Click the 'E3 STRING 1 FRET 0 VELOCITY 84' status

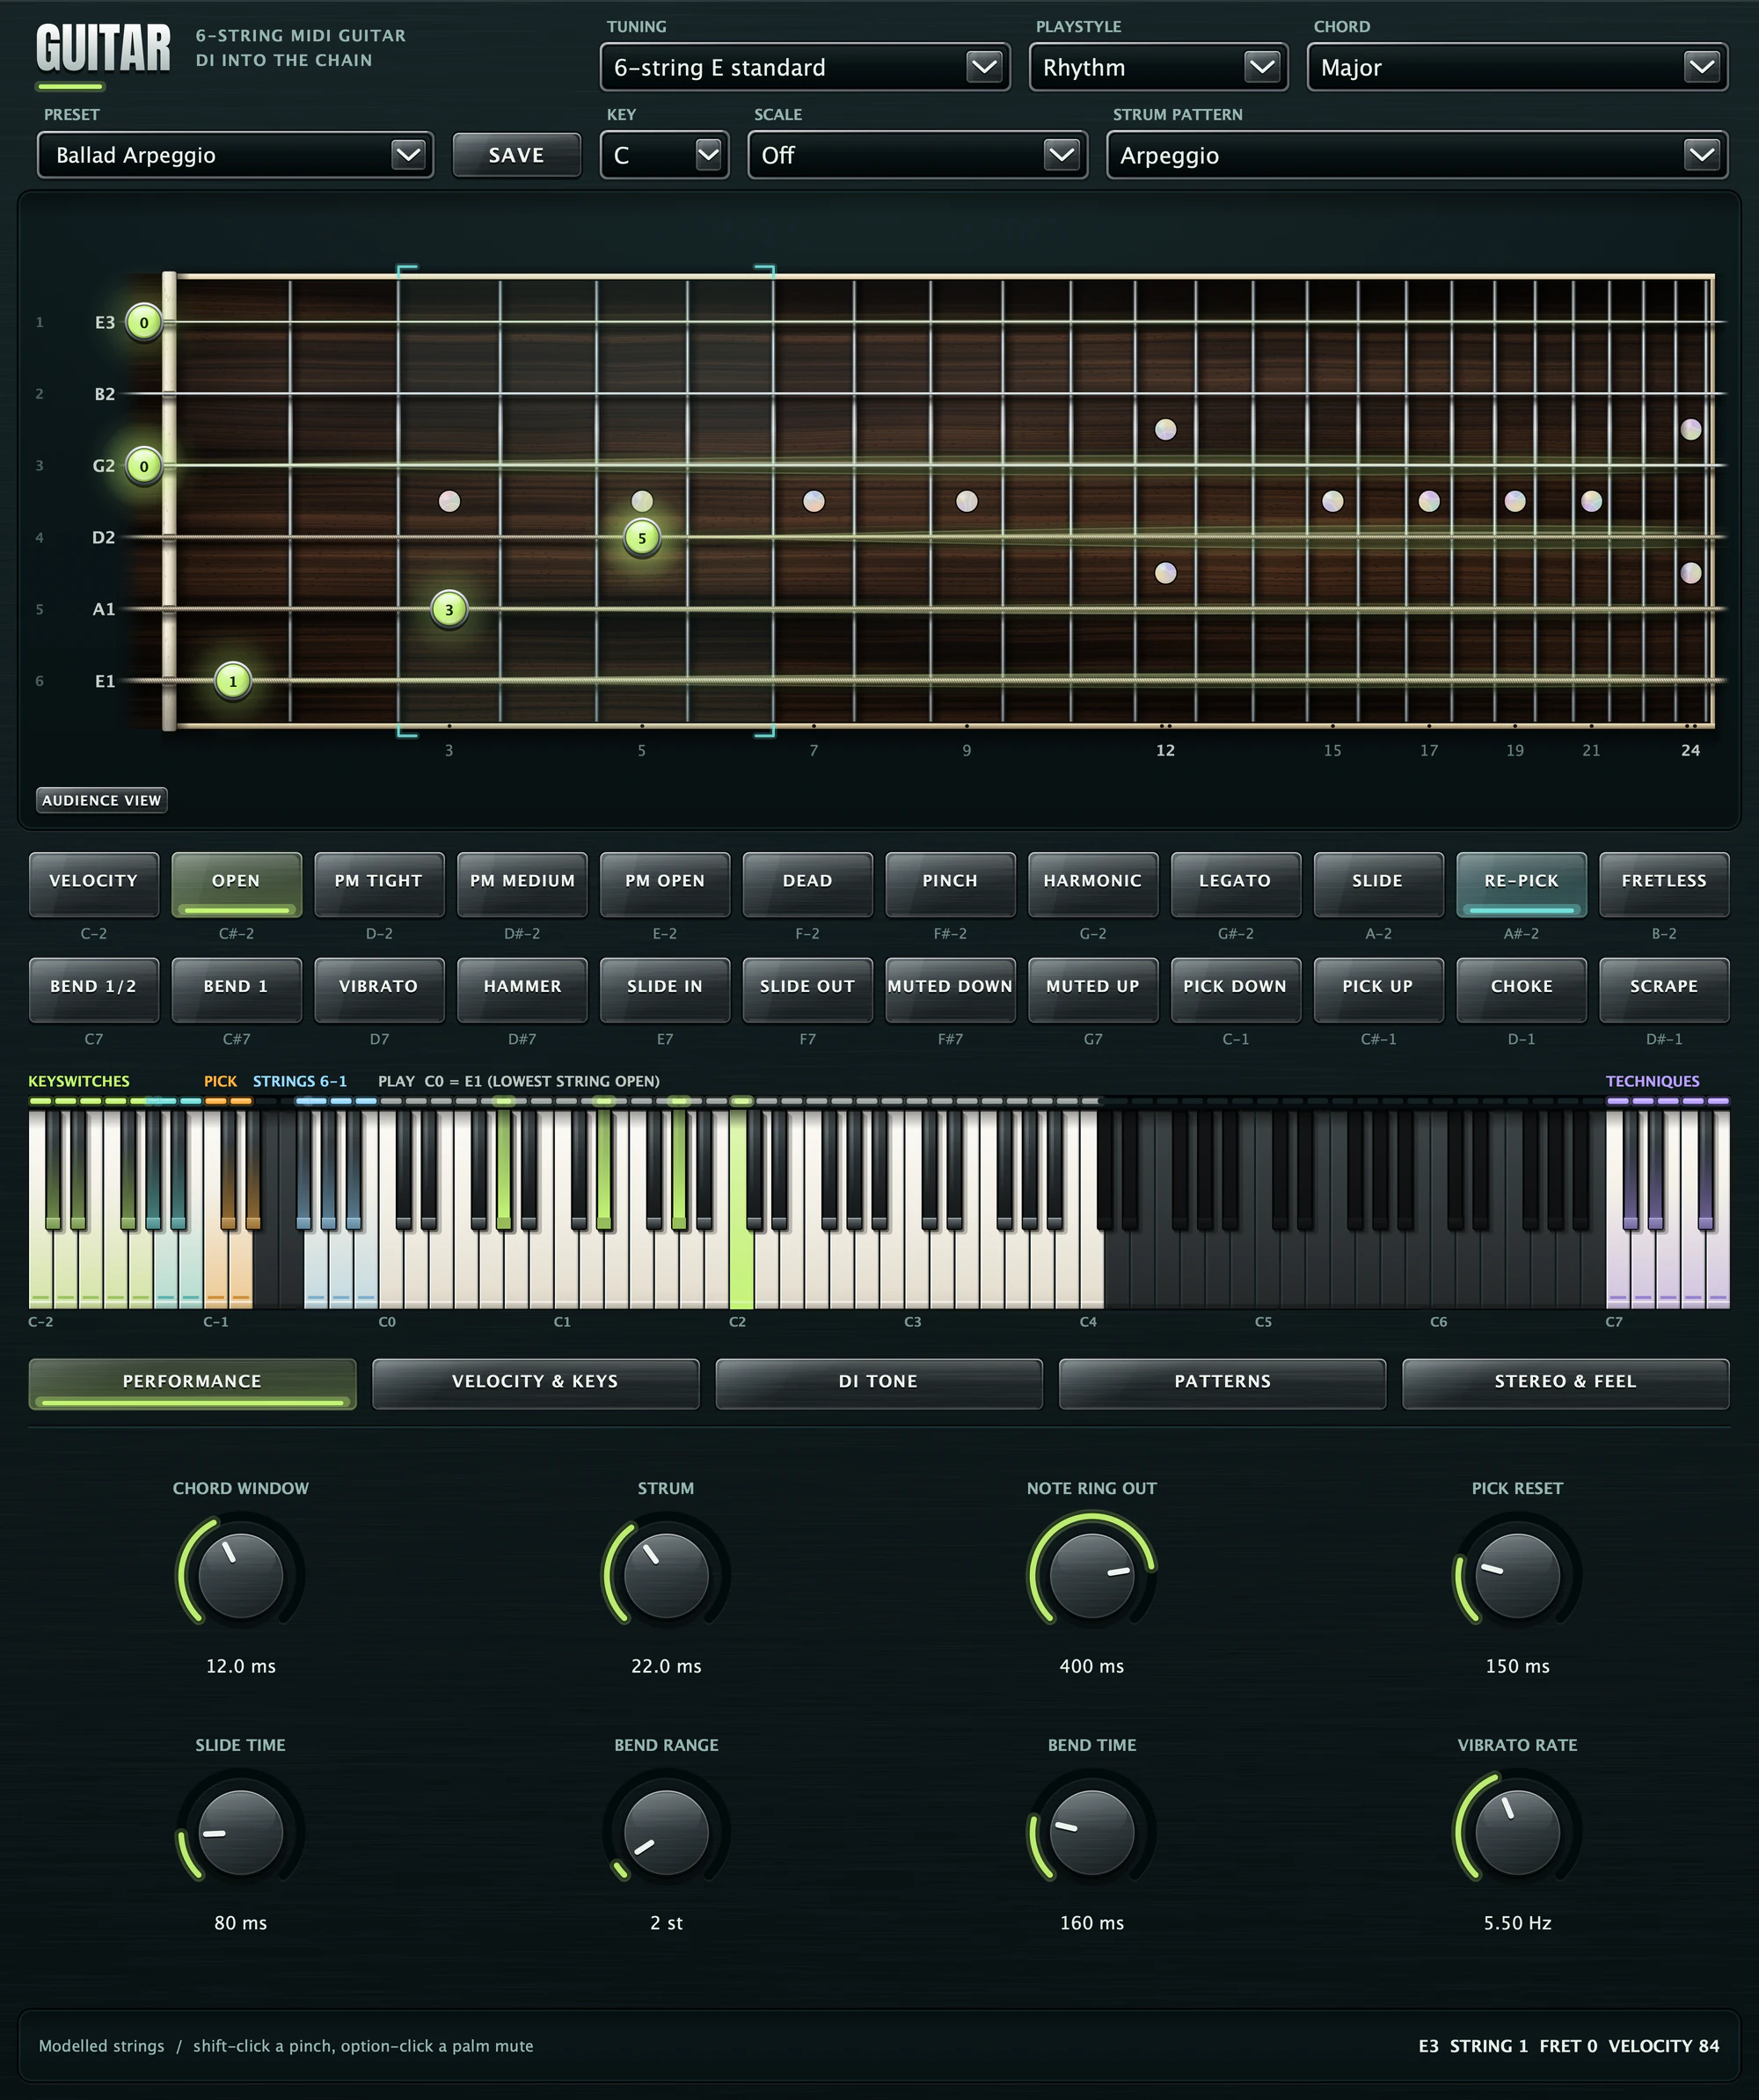pyautogui.click(x=1568, y=2046)
